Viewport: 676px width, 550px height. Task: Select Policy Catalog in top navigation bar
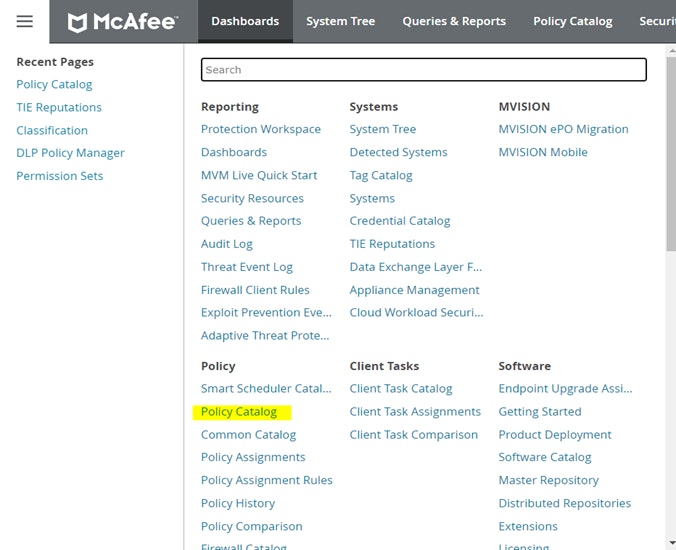[x=572, y=21]
